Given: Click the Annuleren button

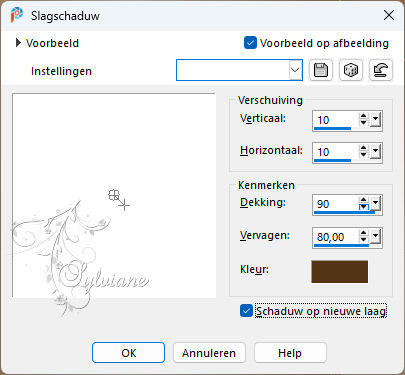Looking at the screenshot, I should (x=209, y=353).
